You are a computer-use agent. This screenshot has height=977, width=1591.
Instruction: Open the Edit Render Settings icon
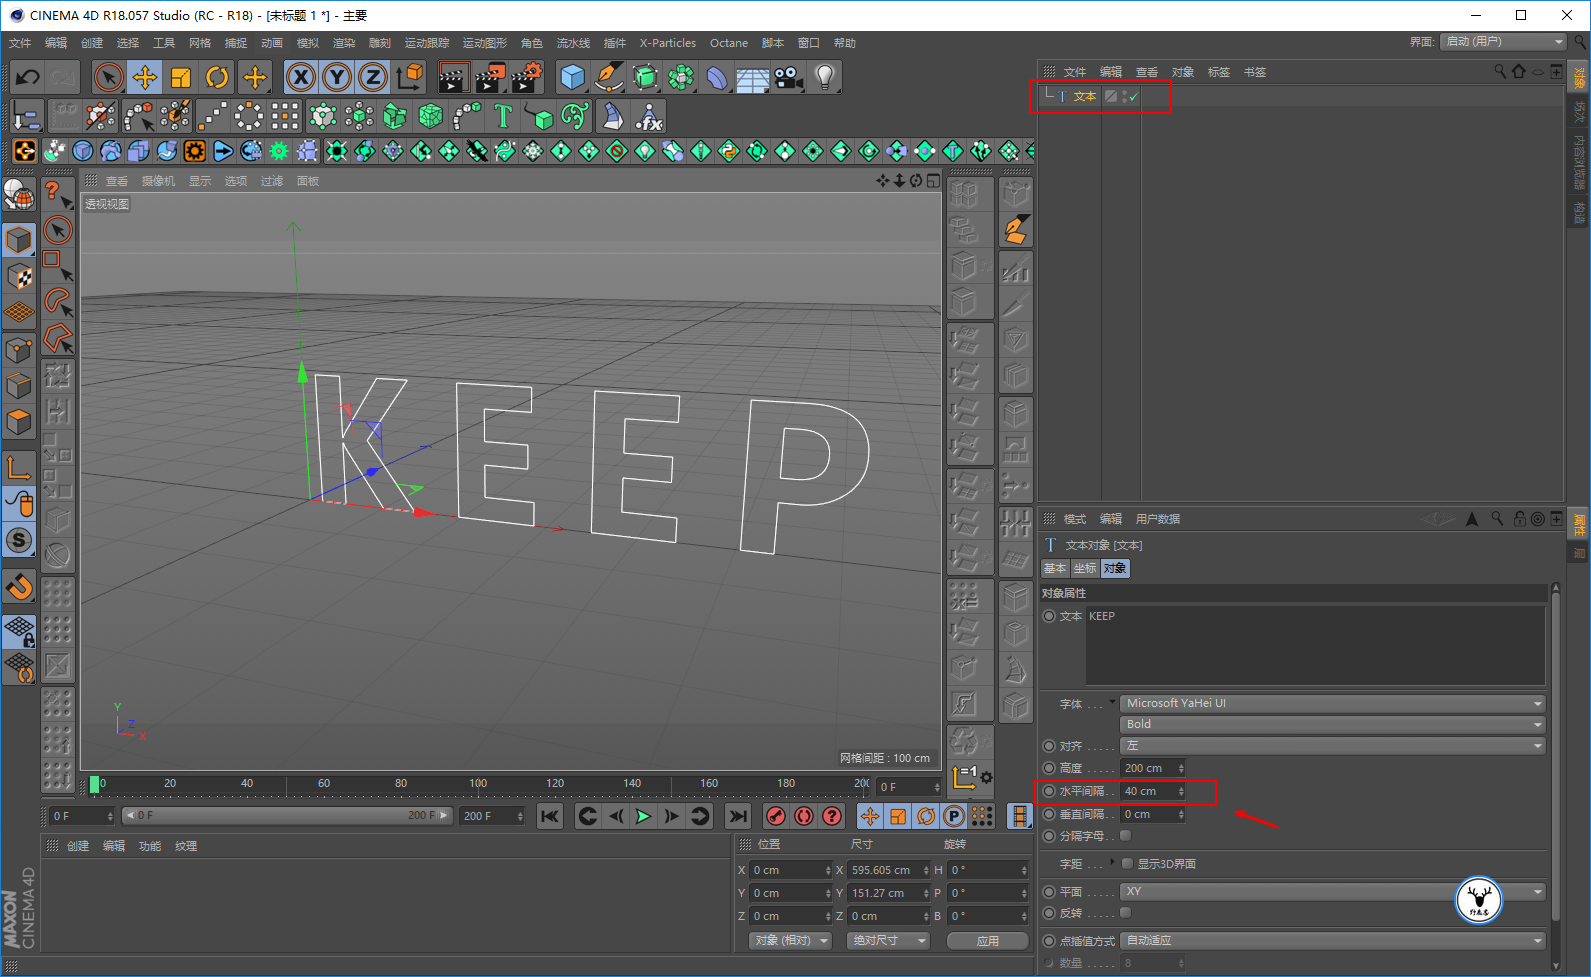click(x=526, y=77)
